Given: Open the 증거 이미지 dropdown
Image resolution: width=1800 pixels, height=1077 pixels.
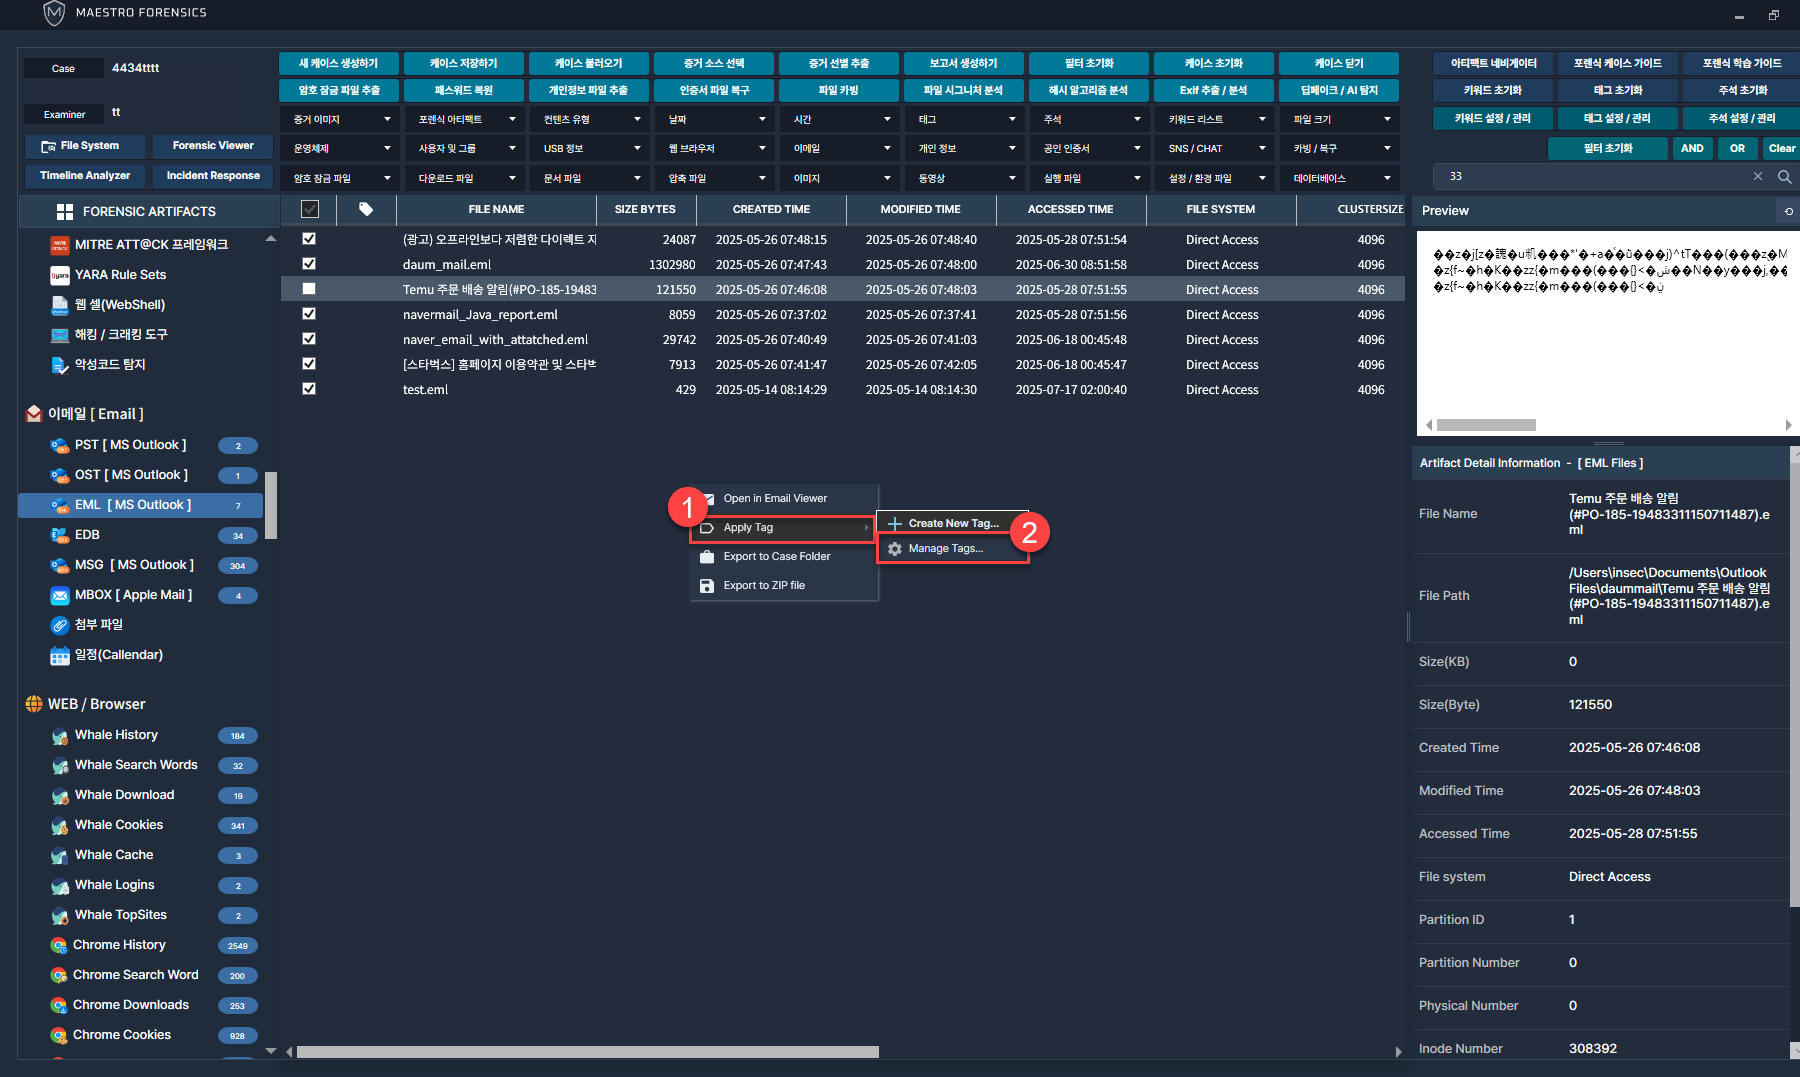Looking at the screenshot, I should (x=340, y=119).
